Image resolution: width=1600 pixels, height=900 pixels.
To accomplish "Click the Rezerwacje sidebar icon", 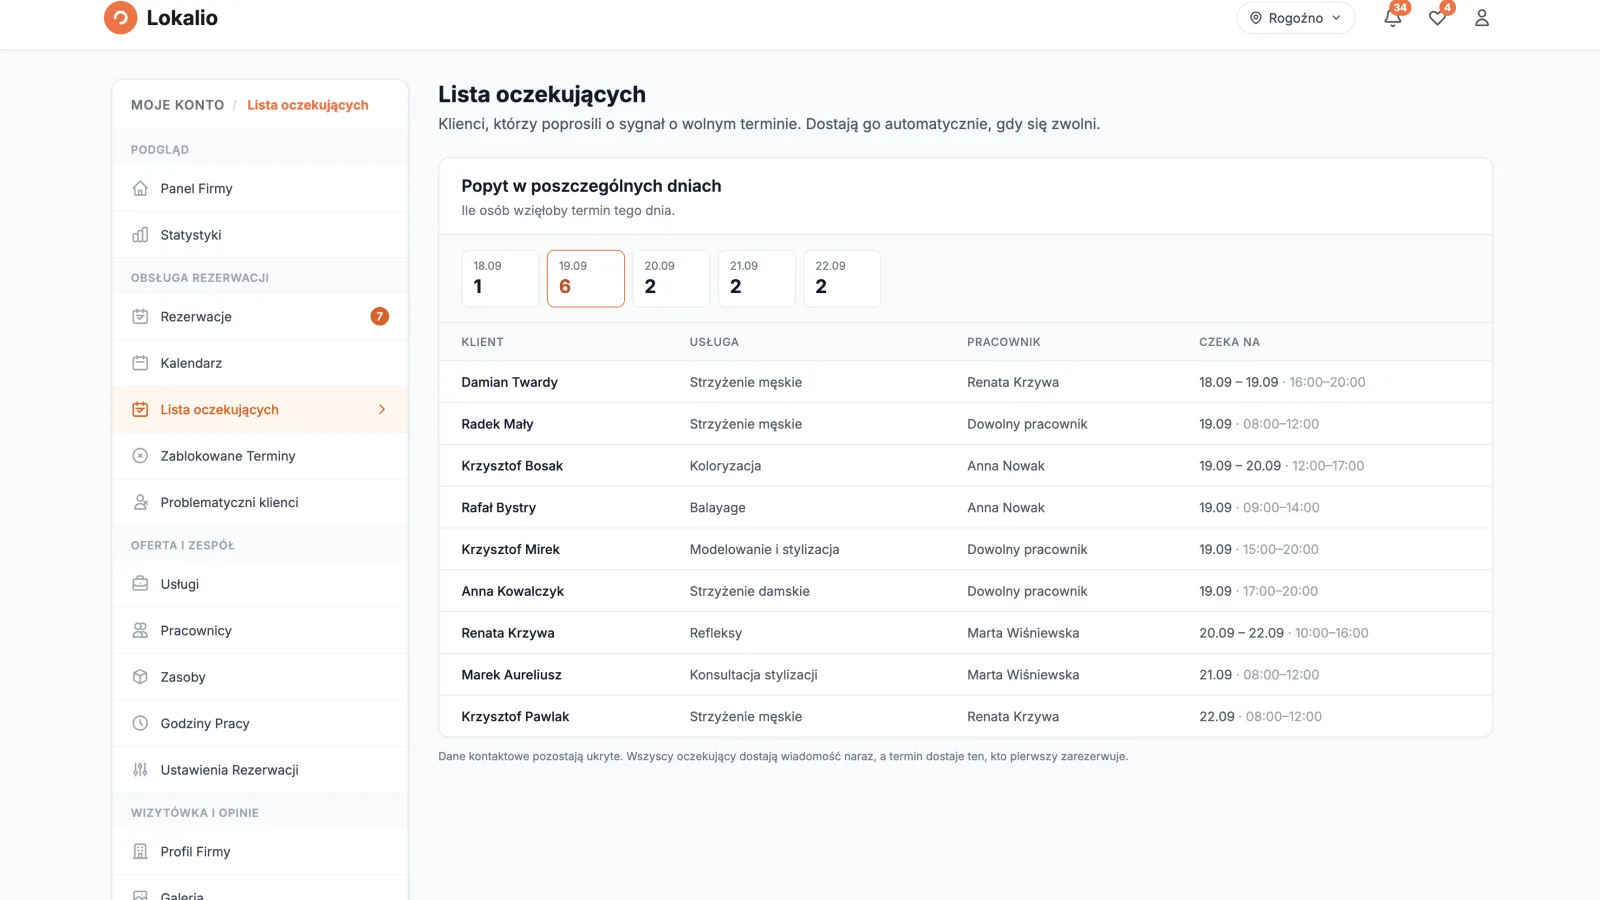I will (x=140, y=317).
